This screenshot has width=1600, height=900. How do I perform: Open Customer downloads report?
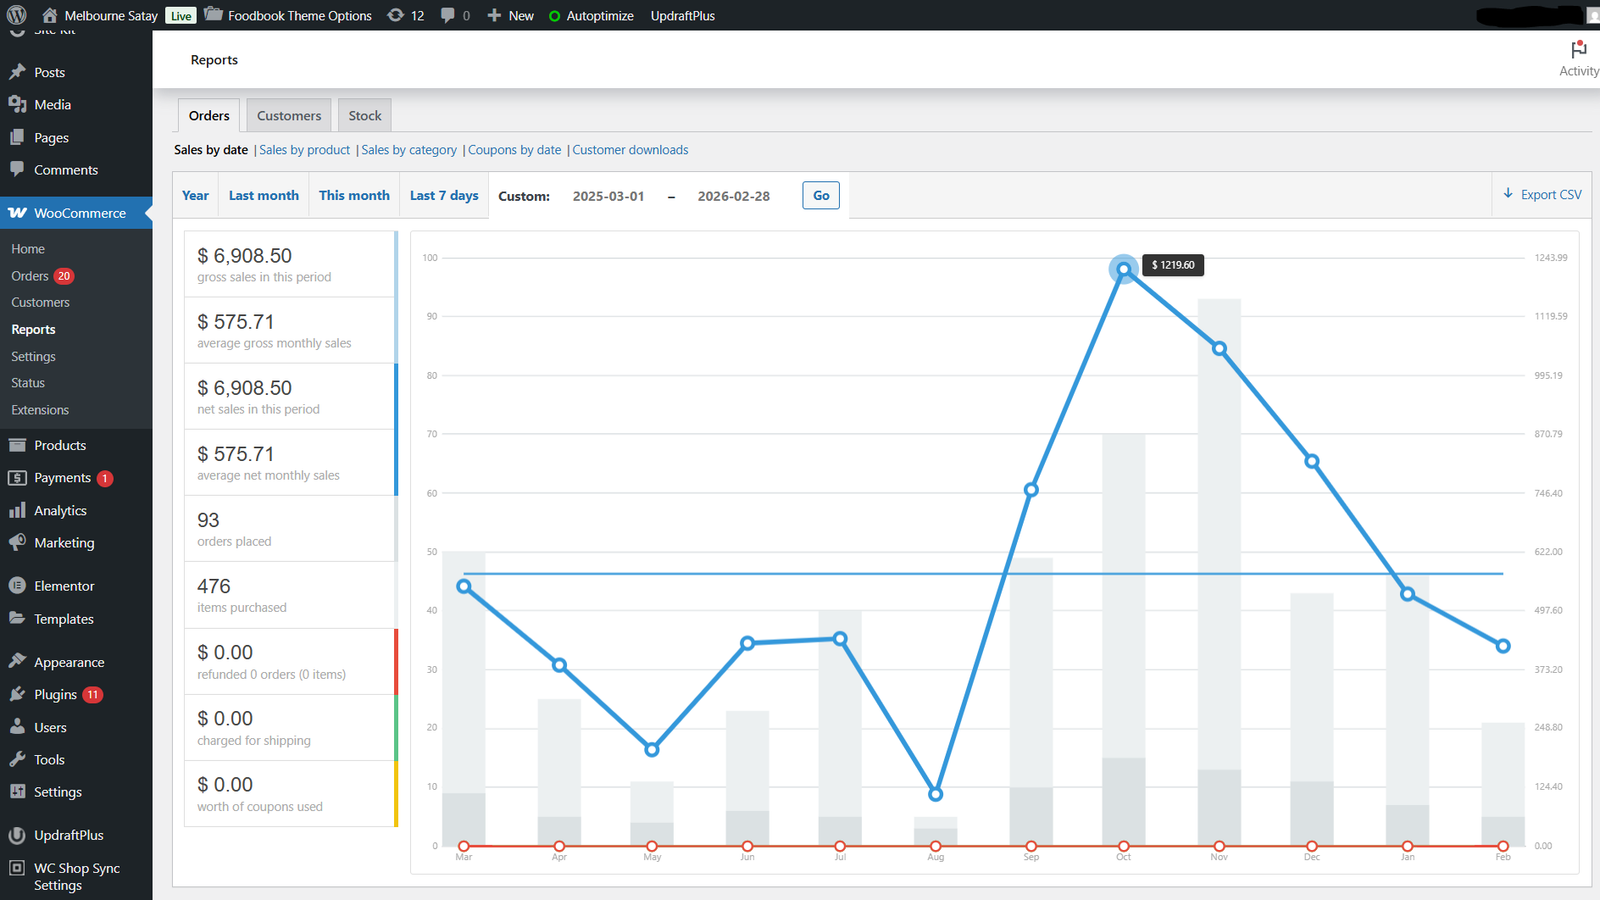pos(630,150)
